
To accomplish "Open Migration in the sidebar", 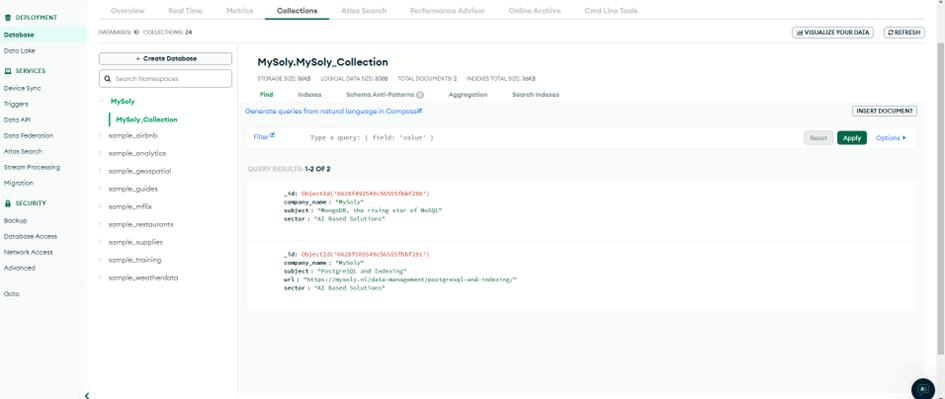I will point(19,183).
